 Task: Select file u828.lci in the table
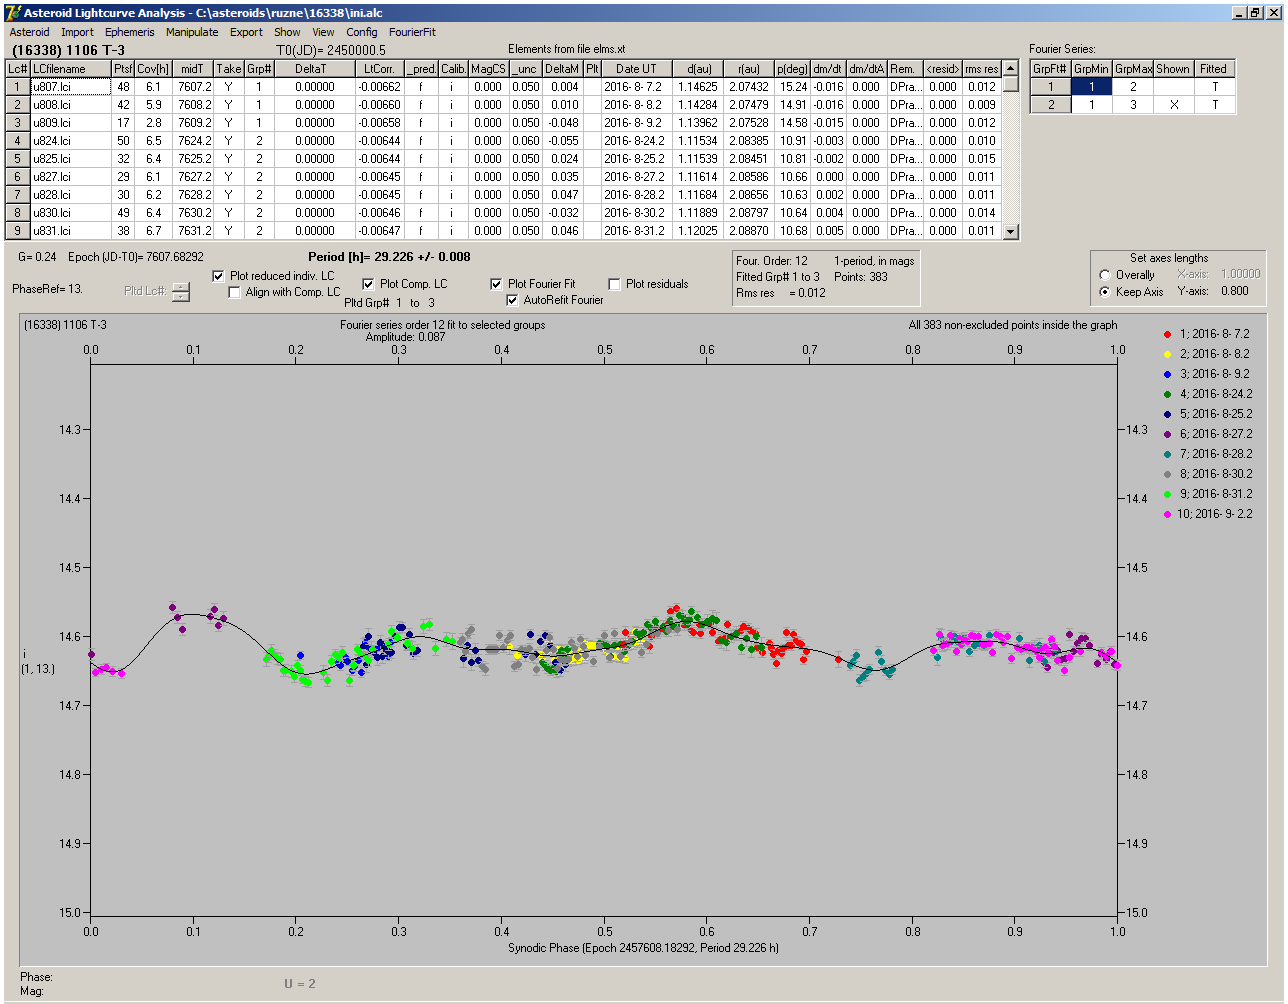pos(71,195)
